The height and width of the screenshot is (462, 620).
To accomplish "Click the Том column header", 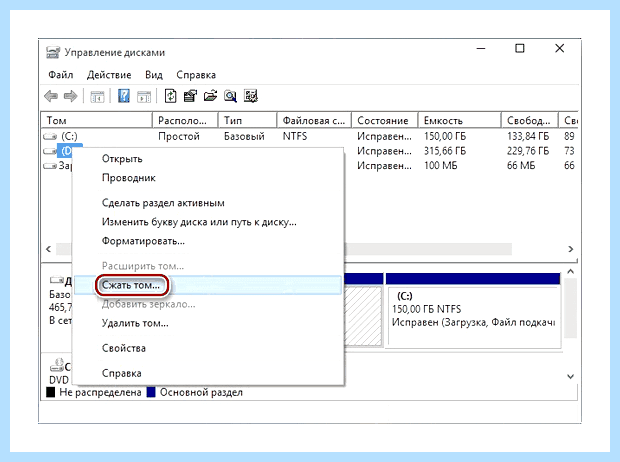I will coord(97,120).
